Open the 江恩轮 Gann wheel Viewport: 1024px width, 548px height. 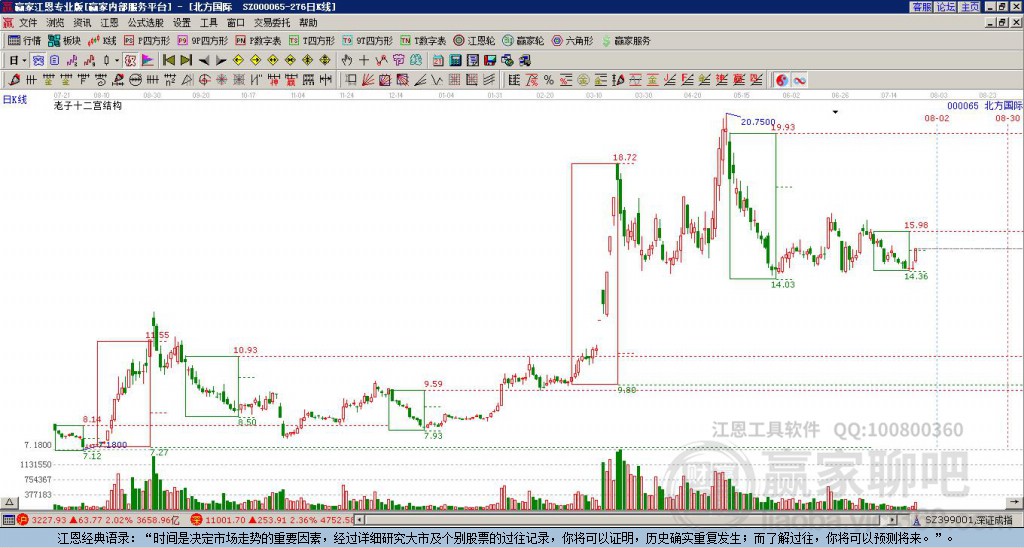pyautogui.click(x=474, y=40)
